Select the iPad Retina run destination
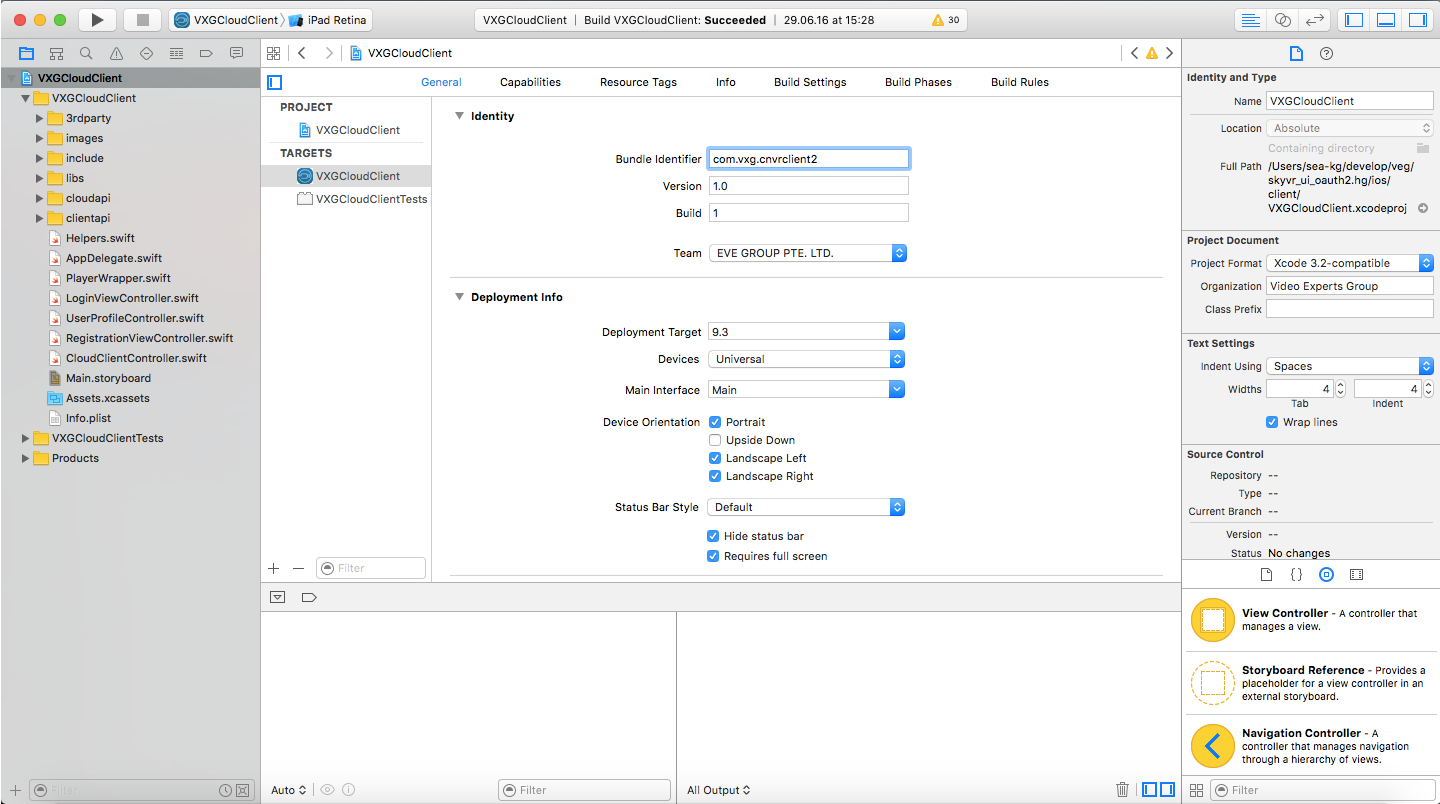The image size is (1440, 804). coord(330,20)
